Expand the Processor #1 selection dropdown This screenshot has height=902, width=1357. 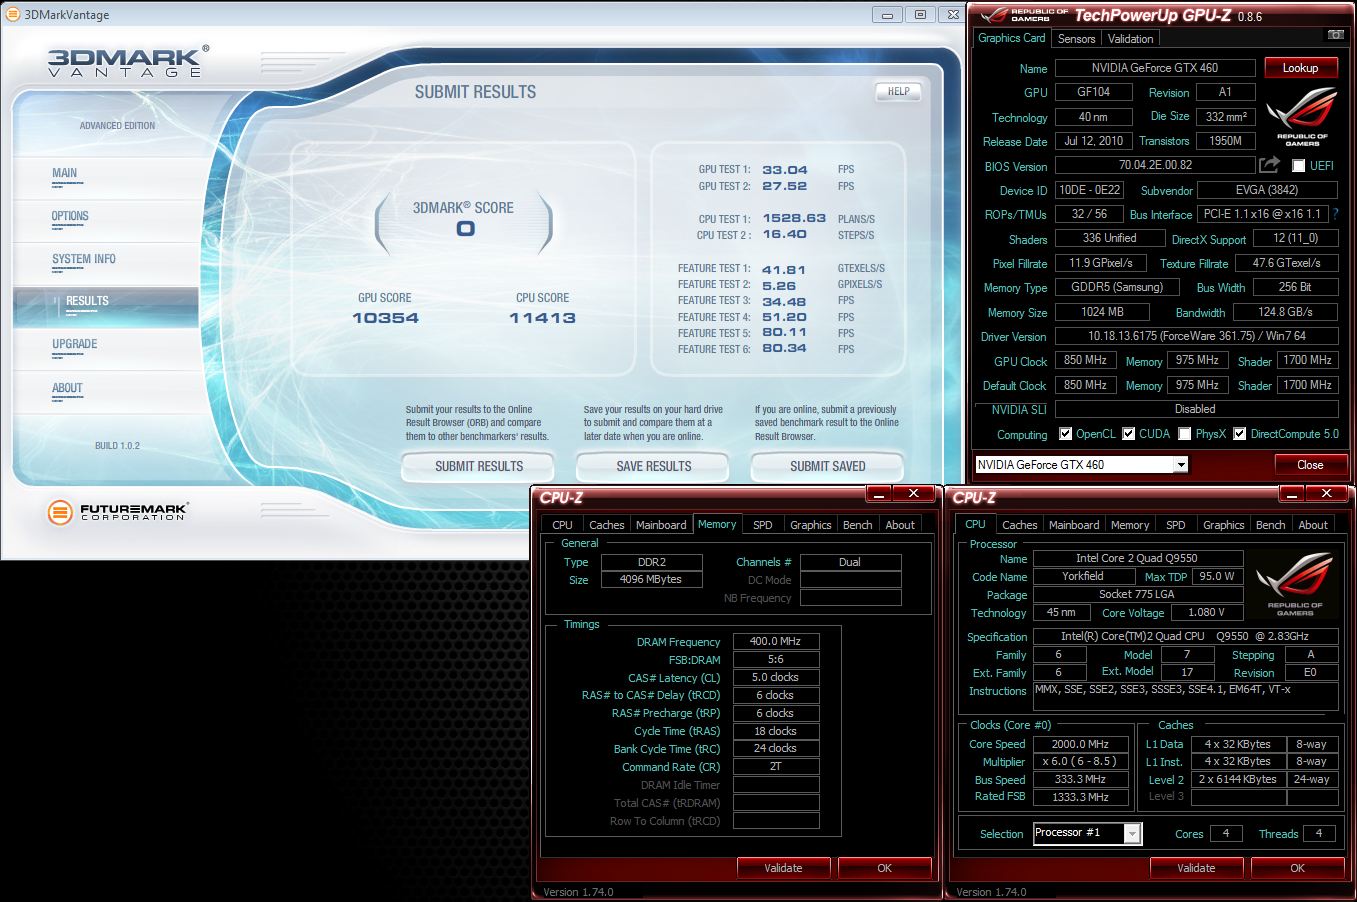(x=1132, y=833)
